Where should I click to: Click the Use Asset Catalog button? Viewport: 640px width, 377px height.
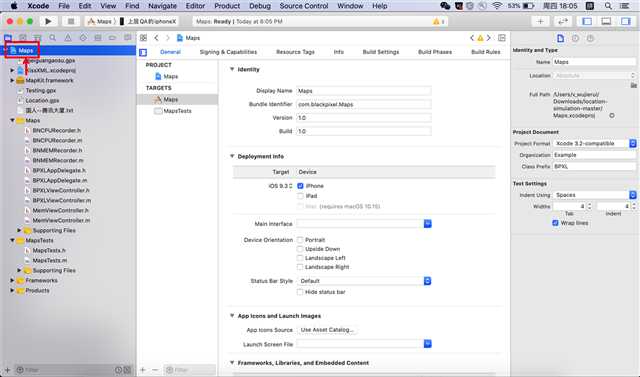pos(327,330)
